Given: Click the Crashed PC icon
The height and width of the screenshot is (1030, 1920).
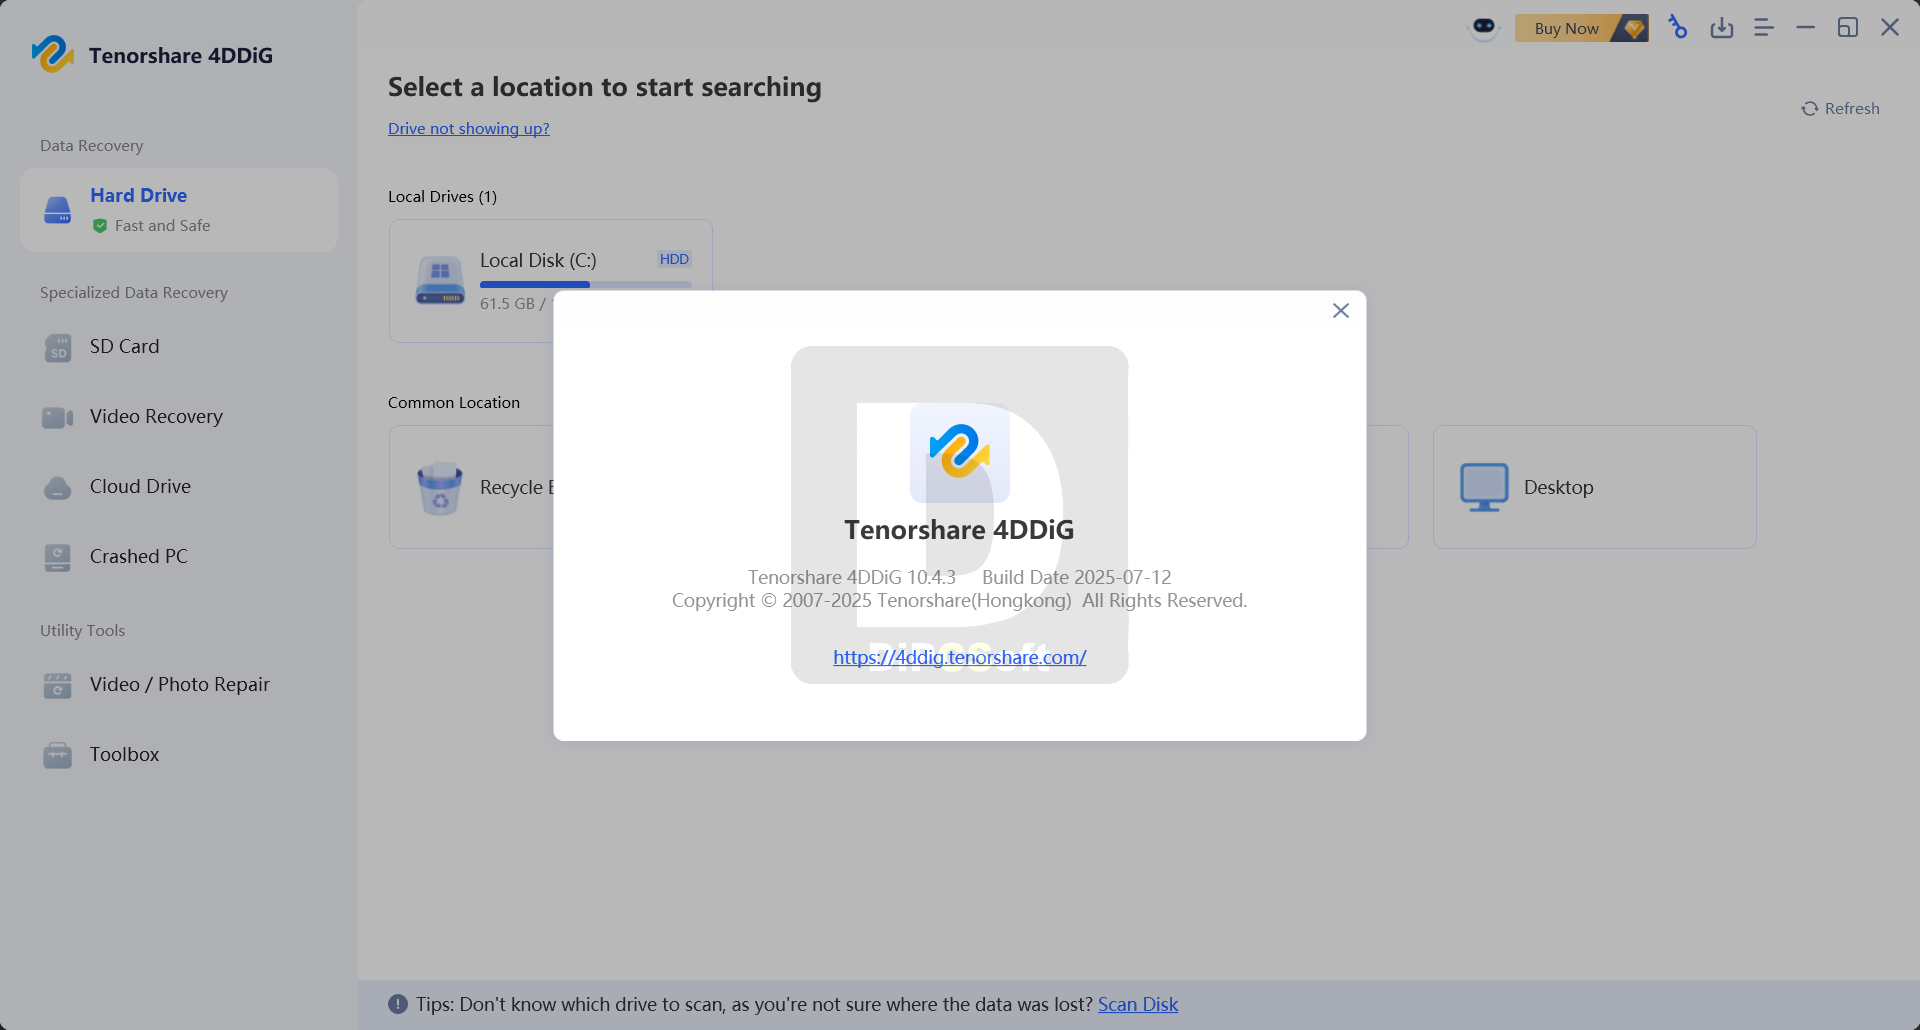Looking at the screenshot, I should [x=58, y=557].
